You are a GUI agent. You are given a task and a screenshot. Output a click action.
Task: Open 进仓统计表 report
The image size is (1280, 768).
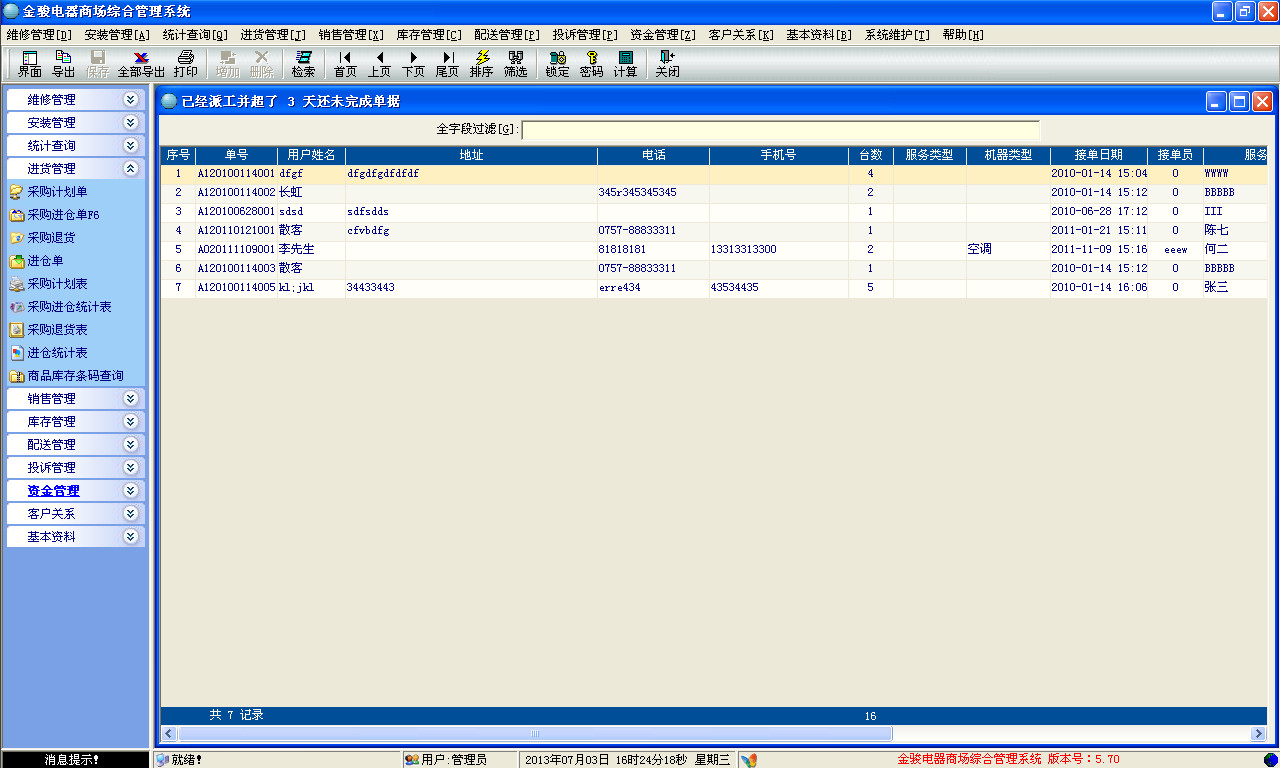48,353
